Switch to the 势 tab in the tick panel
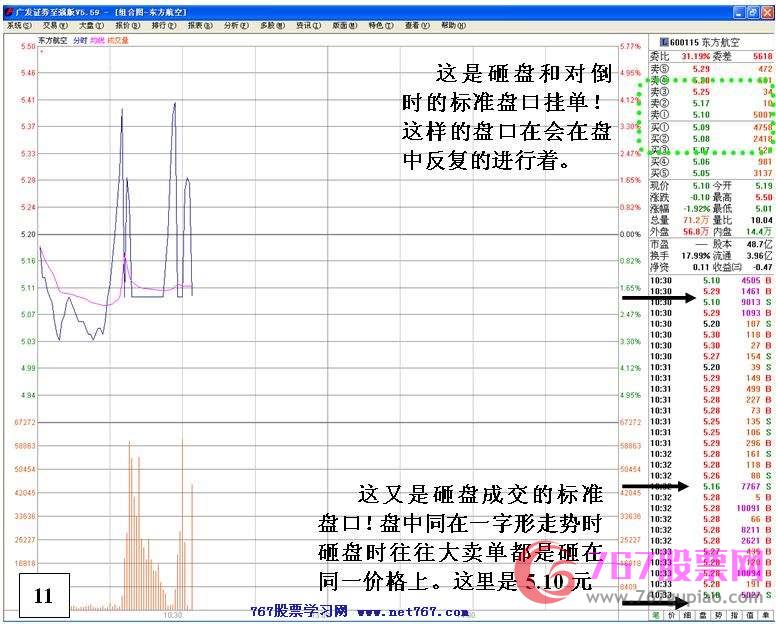Viewport: 776px width, 624px height. 719,615
